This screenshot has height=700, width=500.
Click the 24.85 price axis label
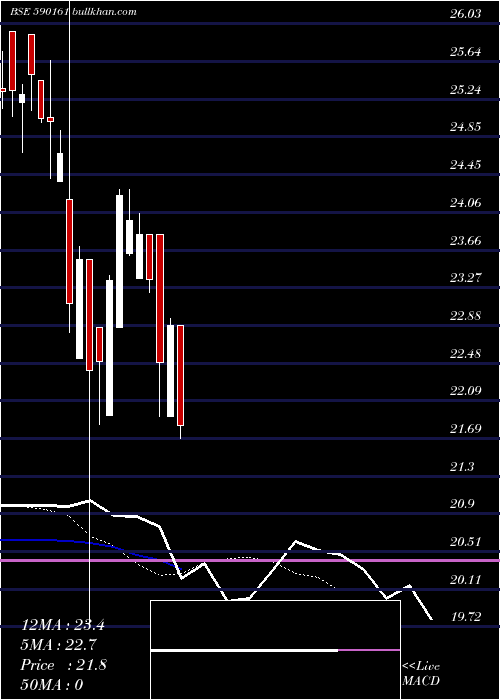point(466,127)
